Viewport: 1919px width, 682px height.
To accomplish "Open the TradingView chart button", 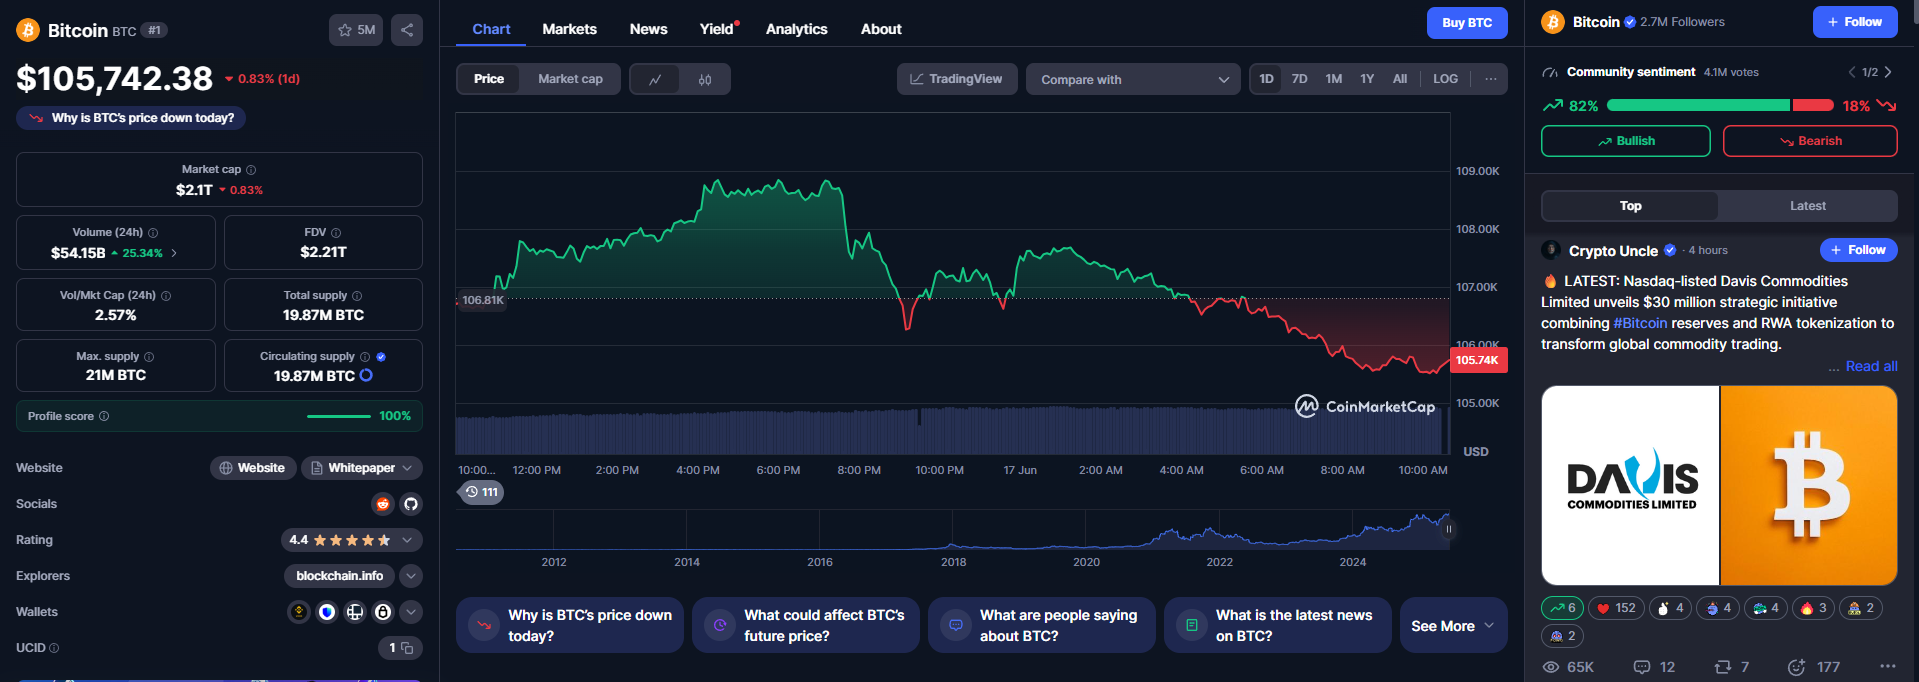I will 957,79.
